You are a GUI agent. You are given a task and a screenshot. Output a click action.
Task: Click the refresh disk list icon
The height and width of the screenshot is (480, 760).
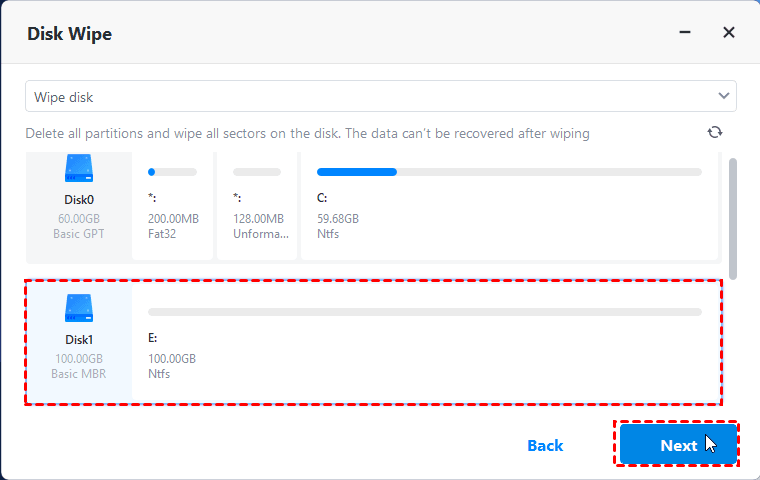click(x=714, y=133)
